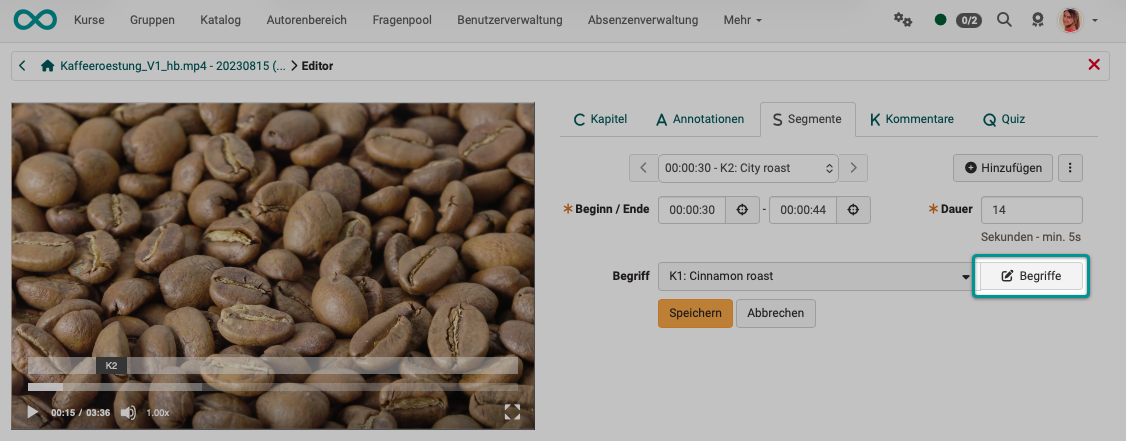Screen dimensions: 1126x441
Task: Switch to the Kommentare tab
Action: (x=911, y=119)
